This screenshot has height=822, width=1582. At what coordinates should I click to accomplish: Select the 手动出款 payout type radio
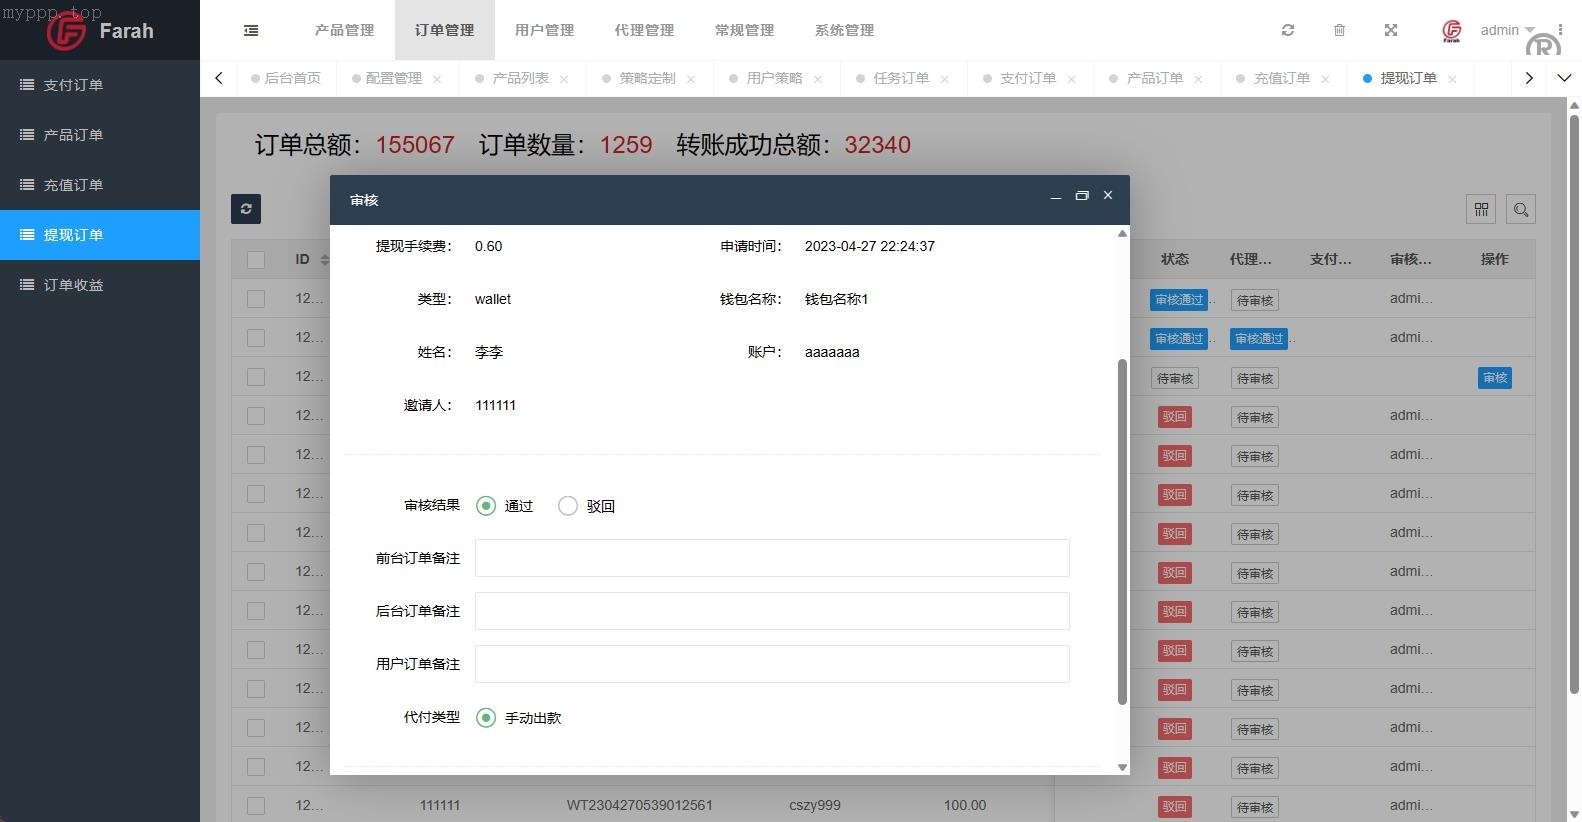(x=486, y=718)
